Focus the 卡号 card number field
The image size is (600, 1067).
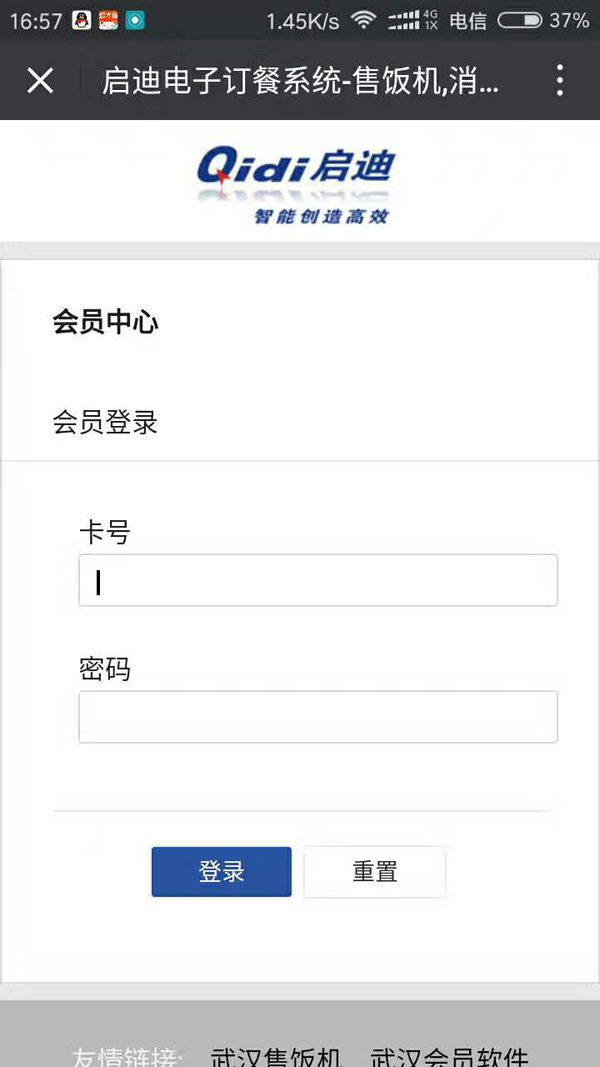318,580
